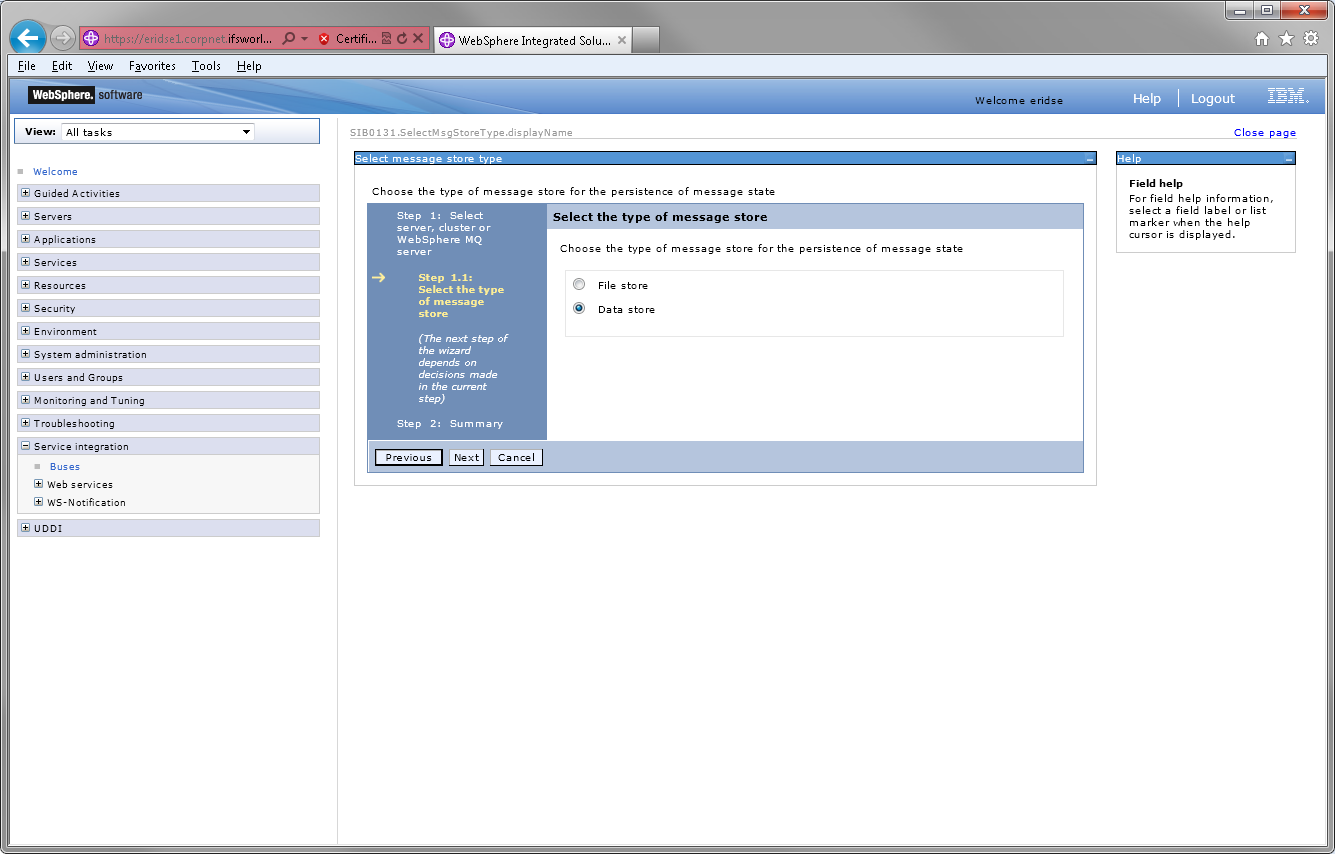The height and width of the screenshot is (854, 1335).
Task: Click the Close page link
Action: (1264, 132)
